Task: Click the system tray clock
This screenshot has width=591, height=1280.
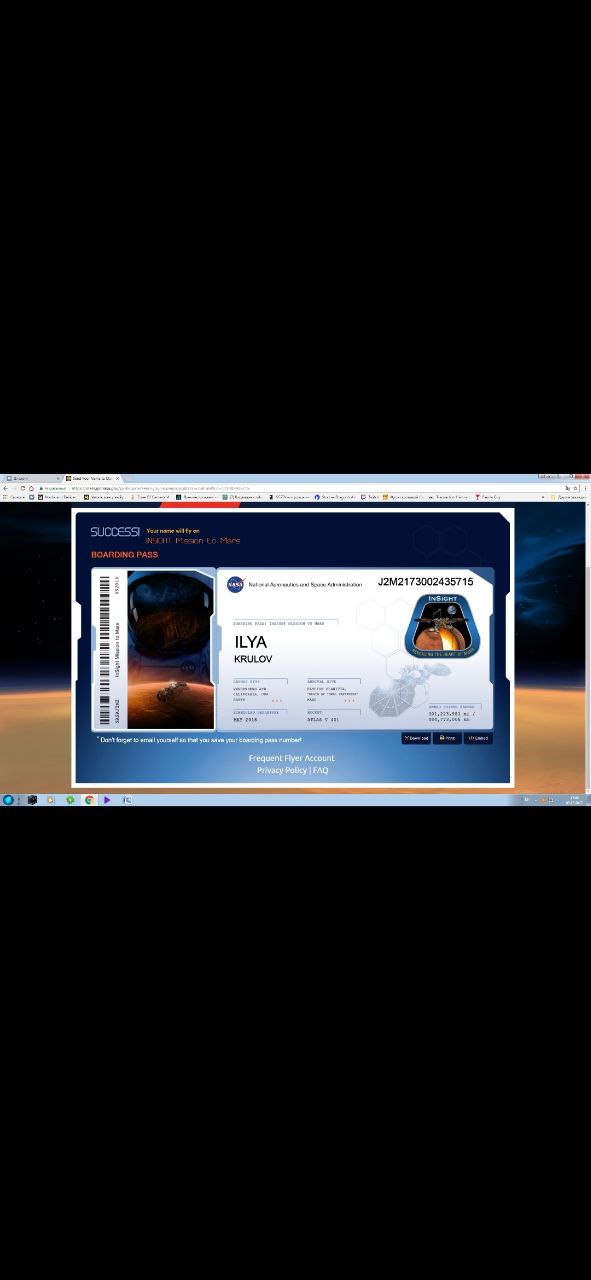Action: tap(575, 800)
